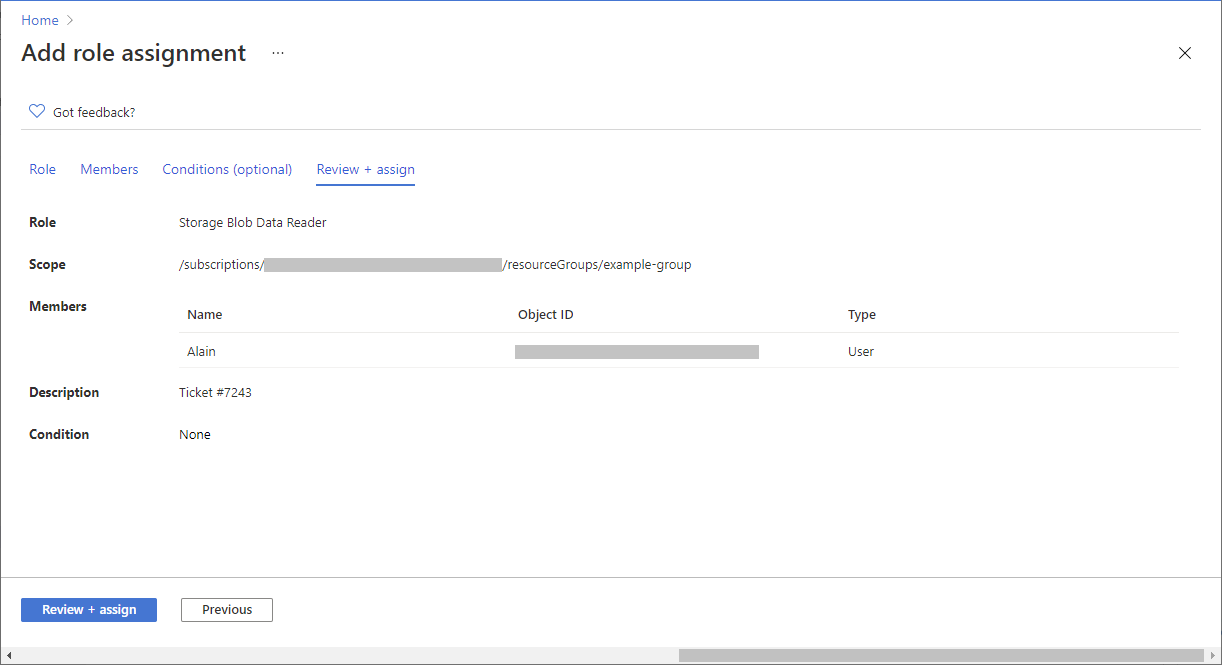Image resolution: width=1222 pixels, height=665 pixels.
Task: Navigate to Home via the breadcrumb
Action: point(38,20)
